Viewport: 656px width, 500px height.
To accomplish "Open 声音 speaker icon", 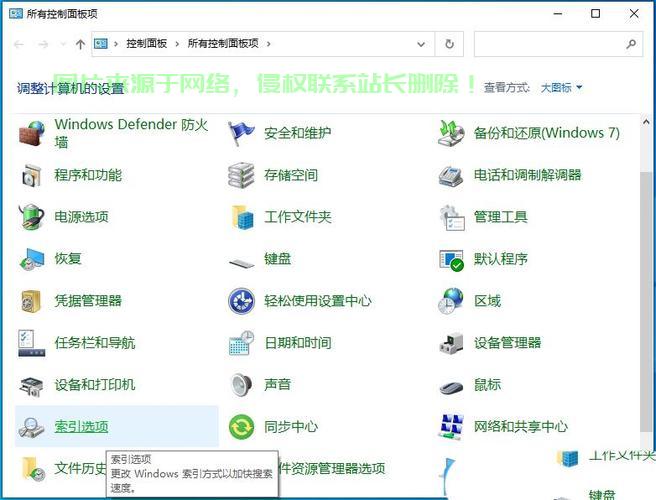I will pos(241,385).
